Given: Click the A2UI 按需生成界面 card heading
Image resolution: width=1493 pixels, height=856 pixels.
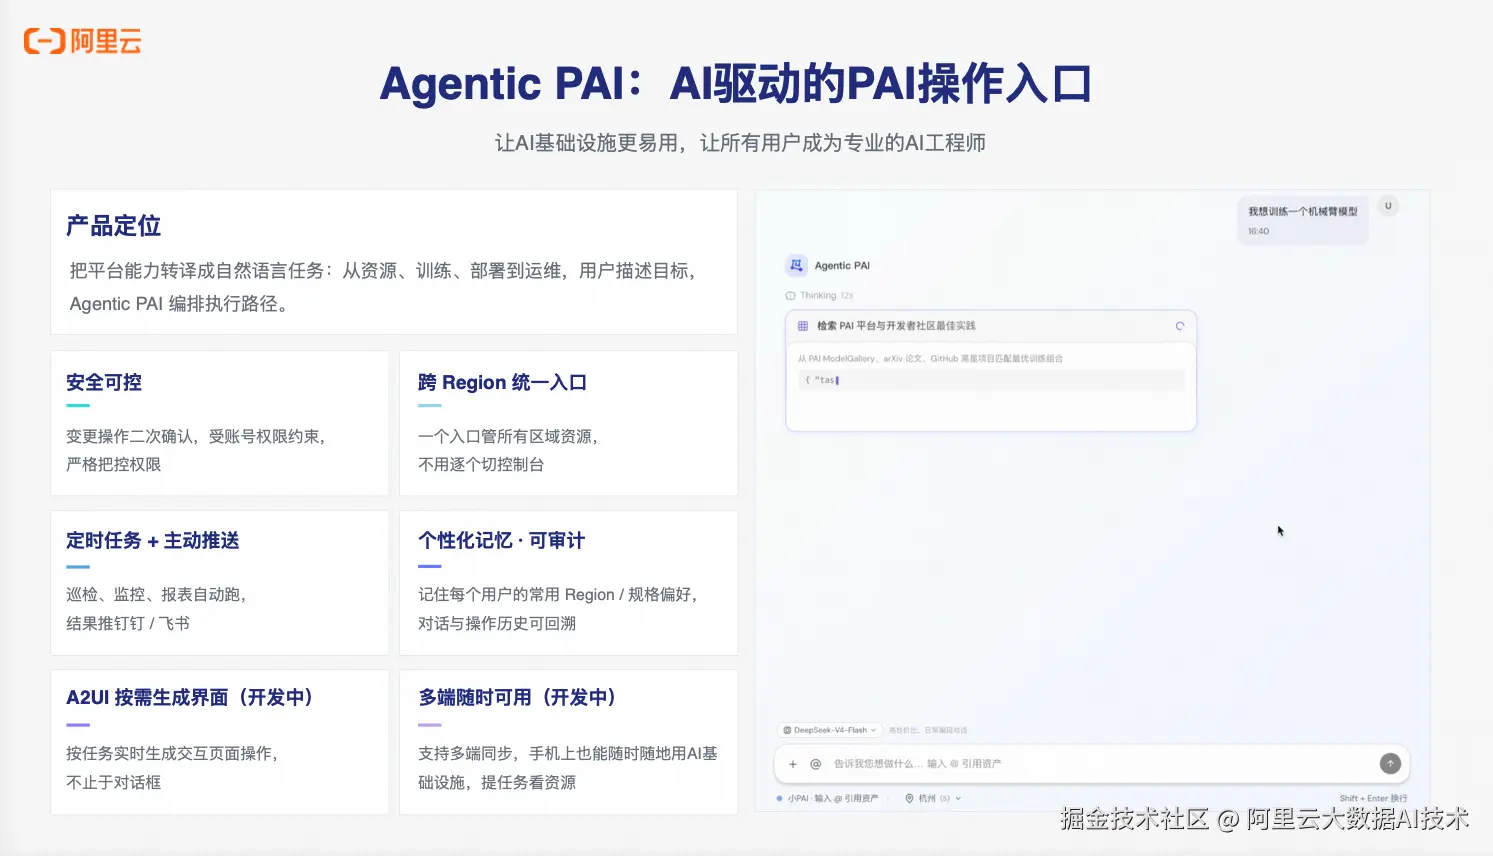Looking at the screenshot, I should pyautogui.click(x=190, y=698).
